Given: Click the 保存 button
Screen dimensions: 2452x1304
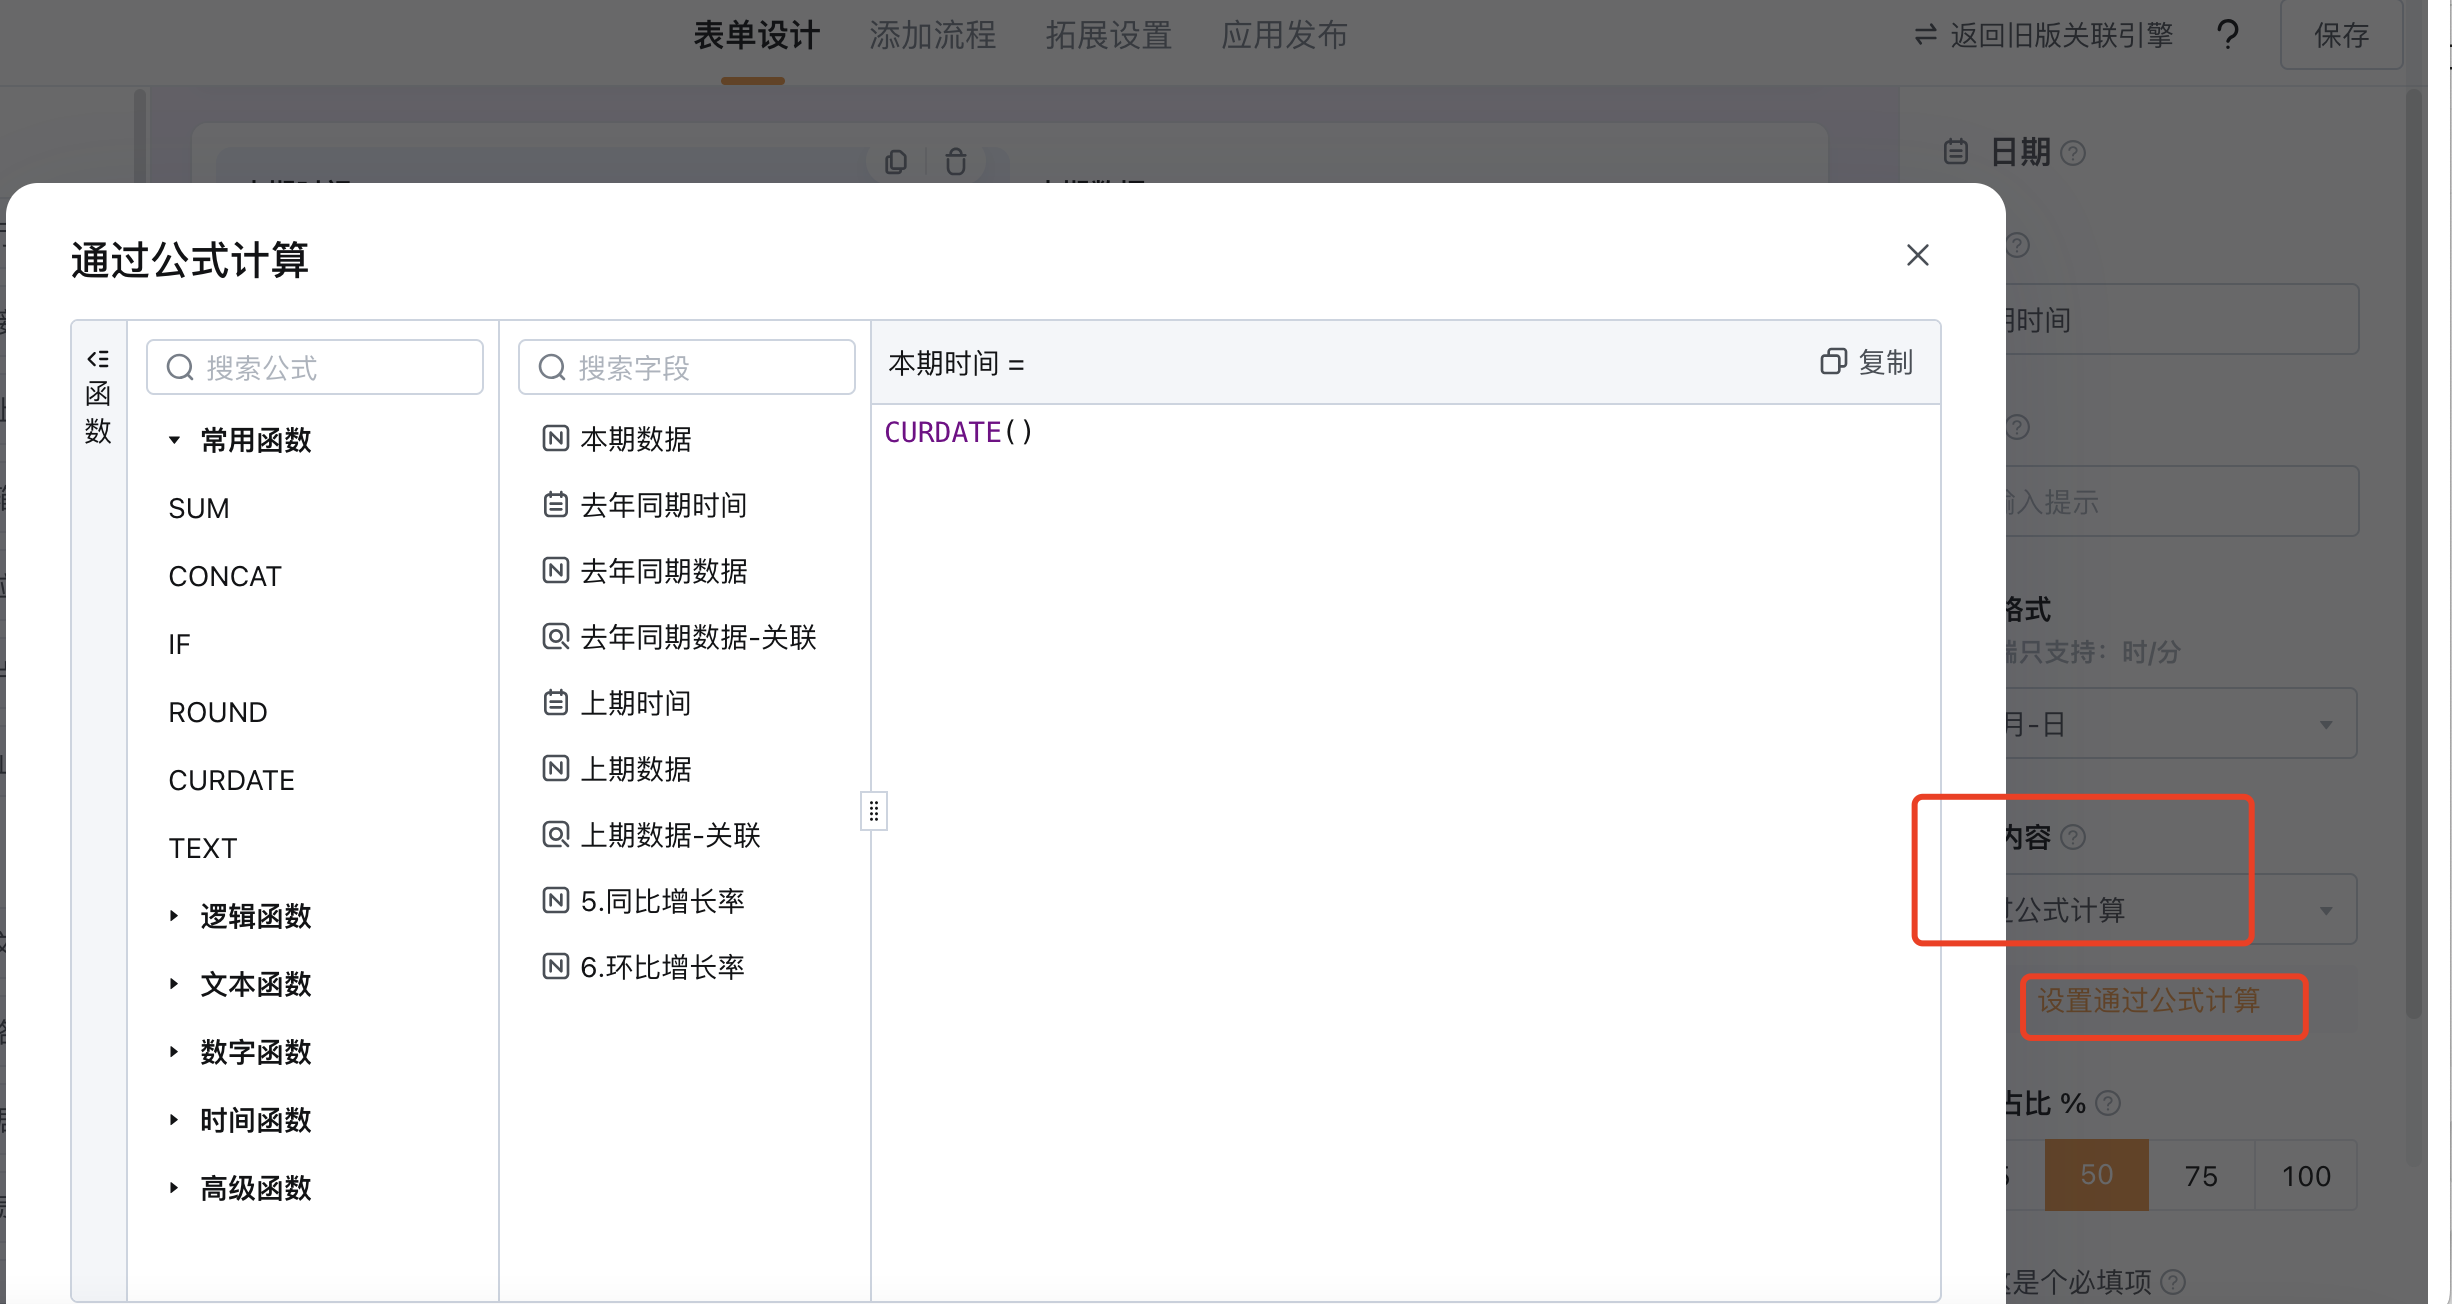Looking at the screenshot, I should click(x=2341, y=36).
